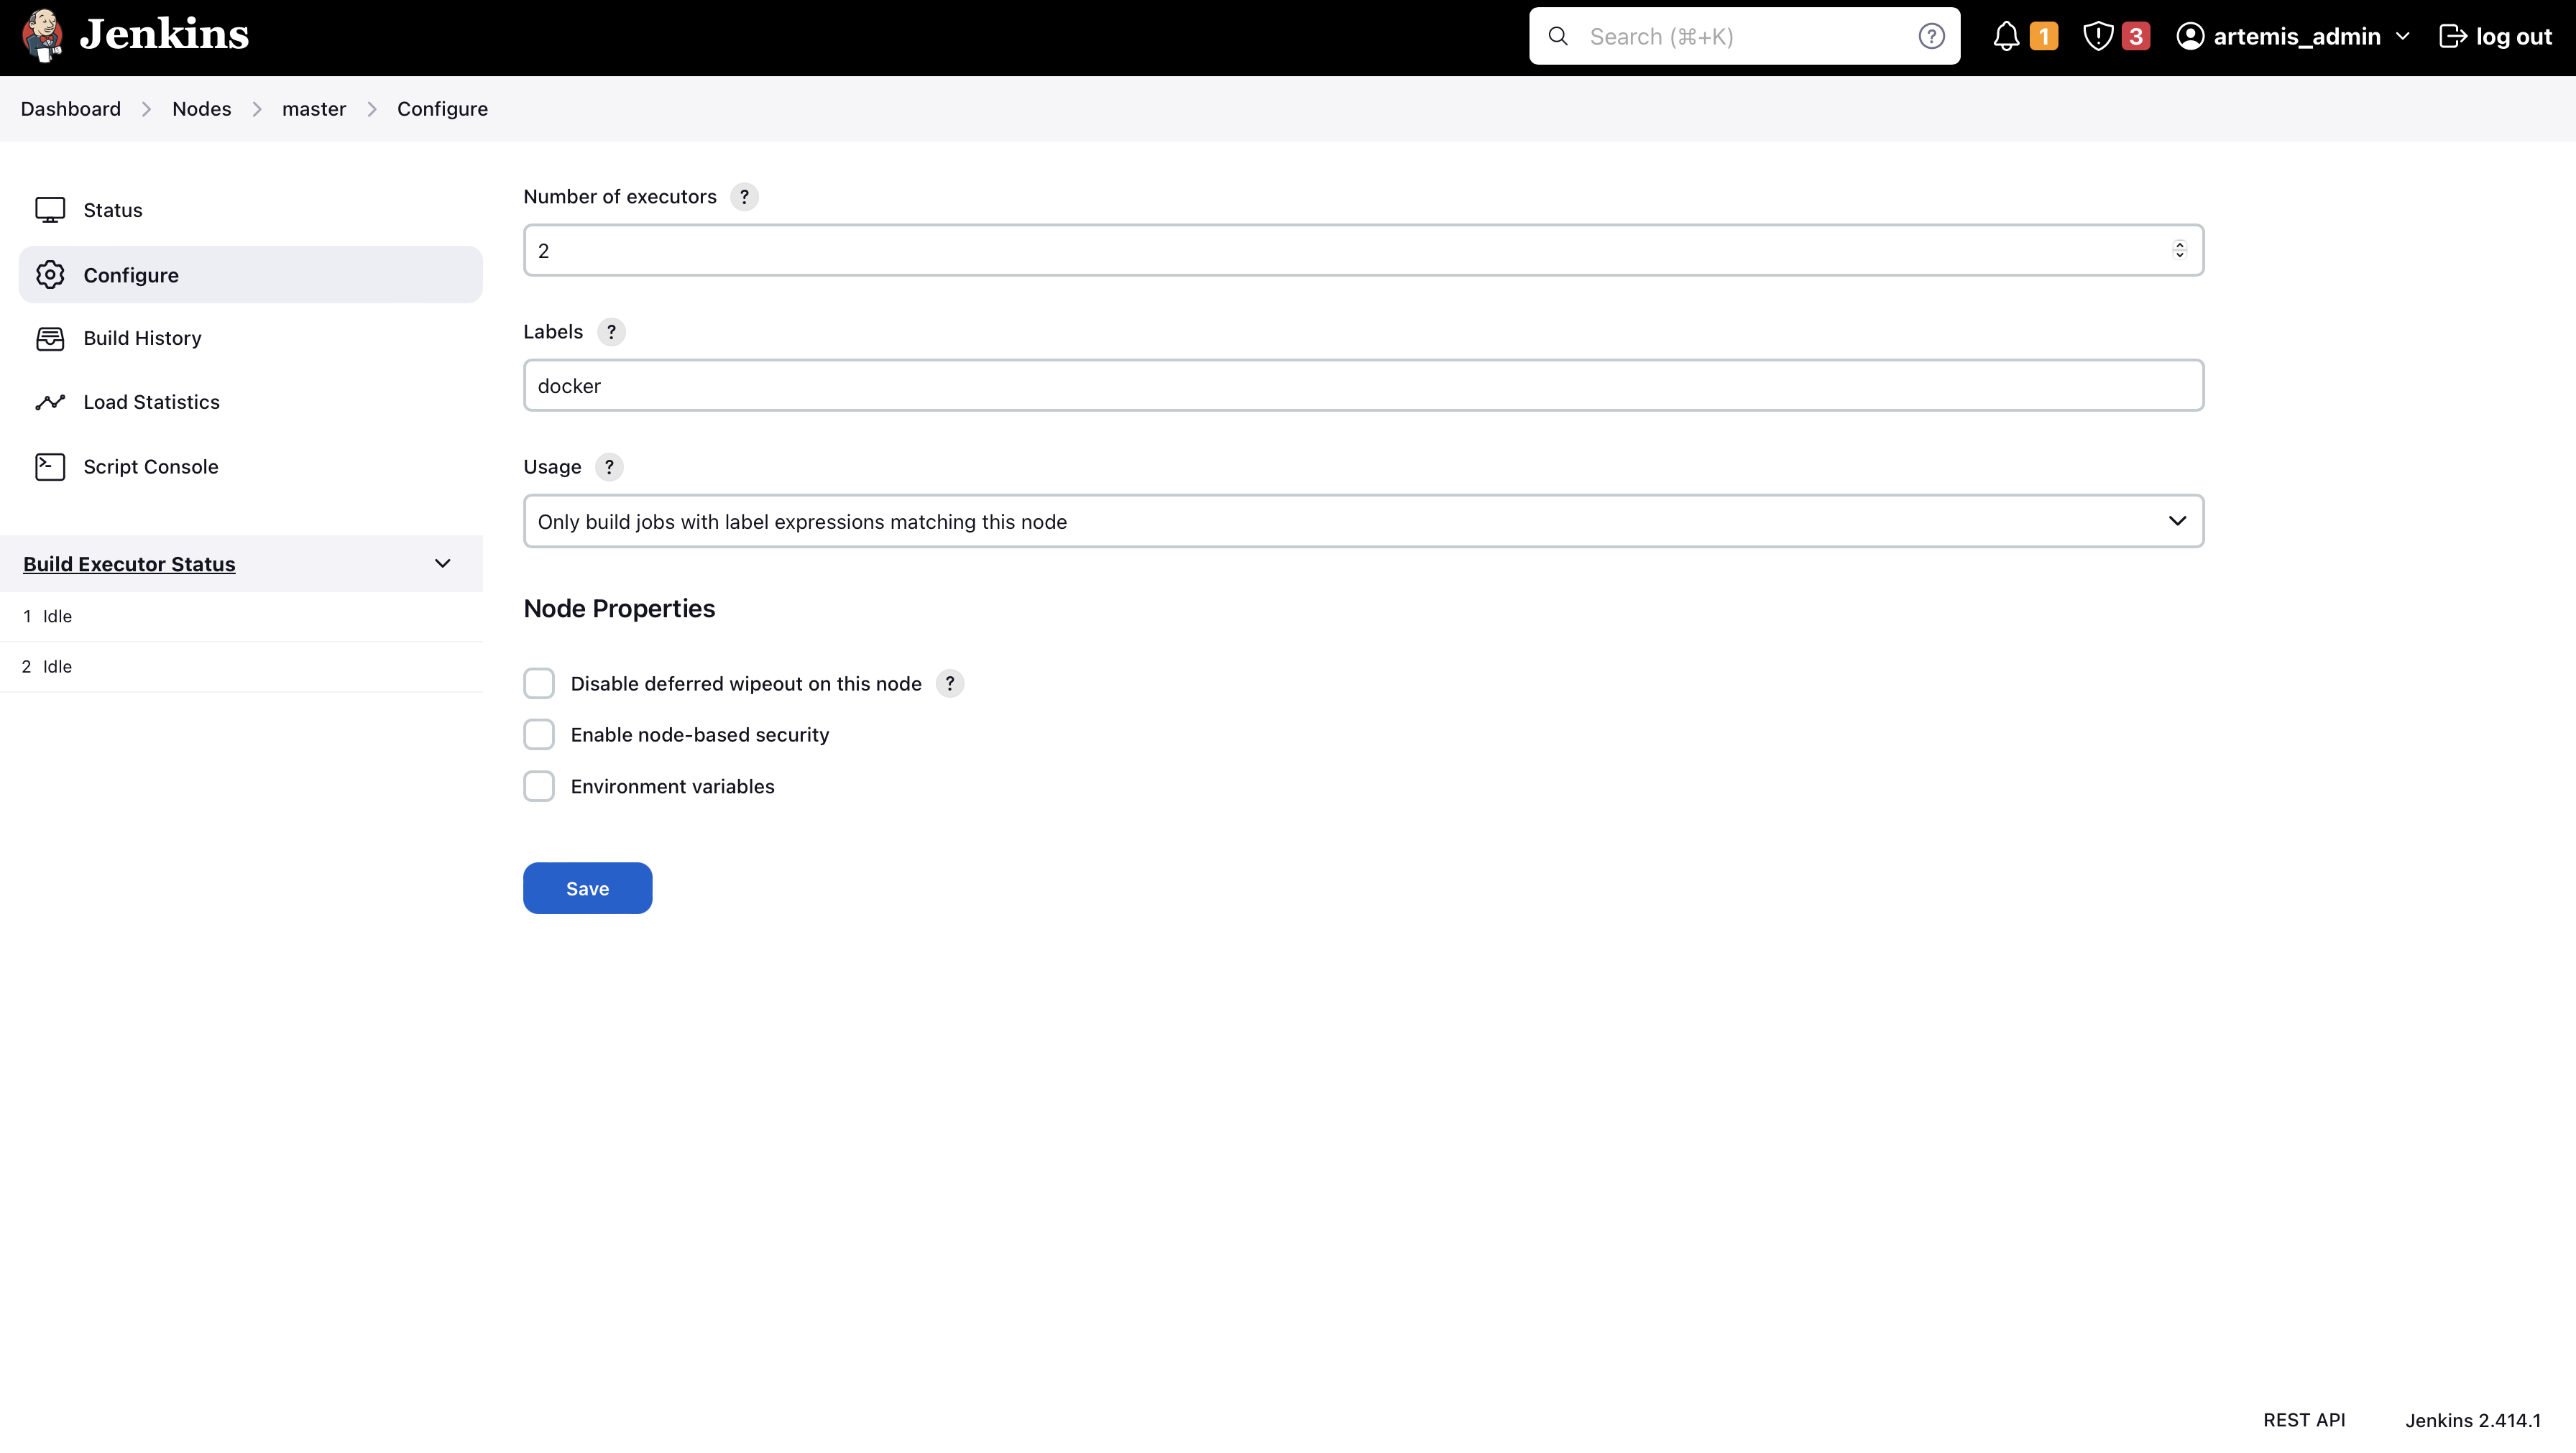This screenshot has width=2576, height=1453.
Task: Check Enable node-based security
Action: tap(539, 734)
